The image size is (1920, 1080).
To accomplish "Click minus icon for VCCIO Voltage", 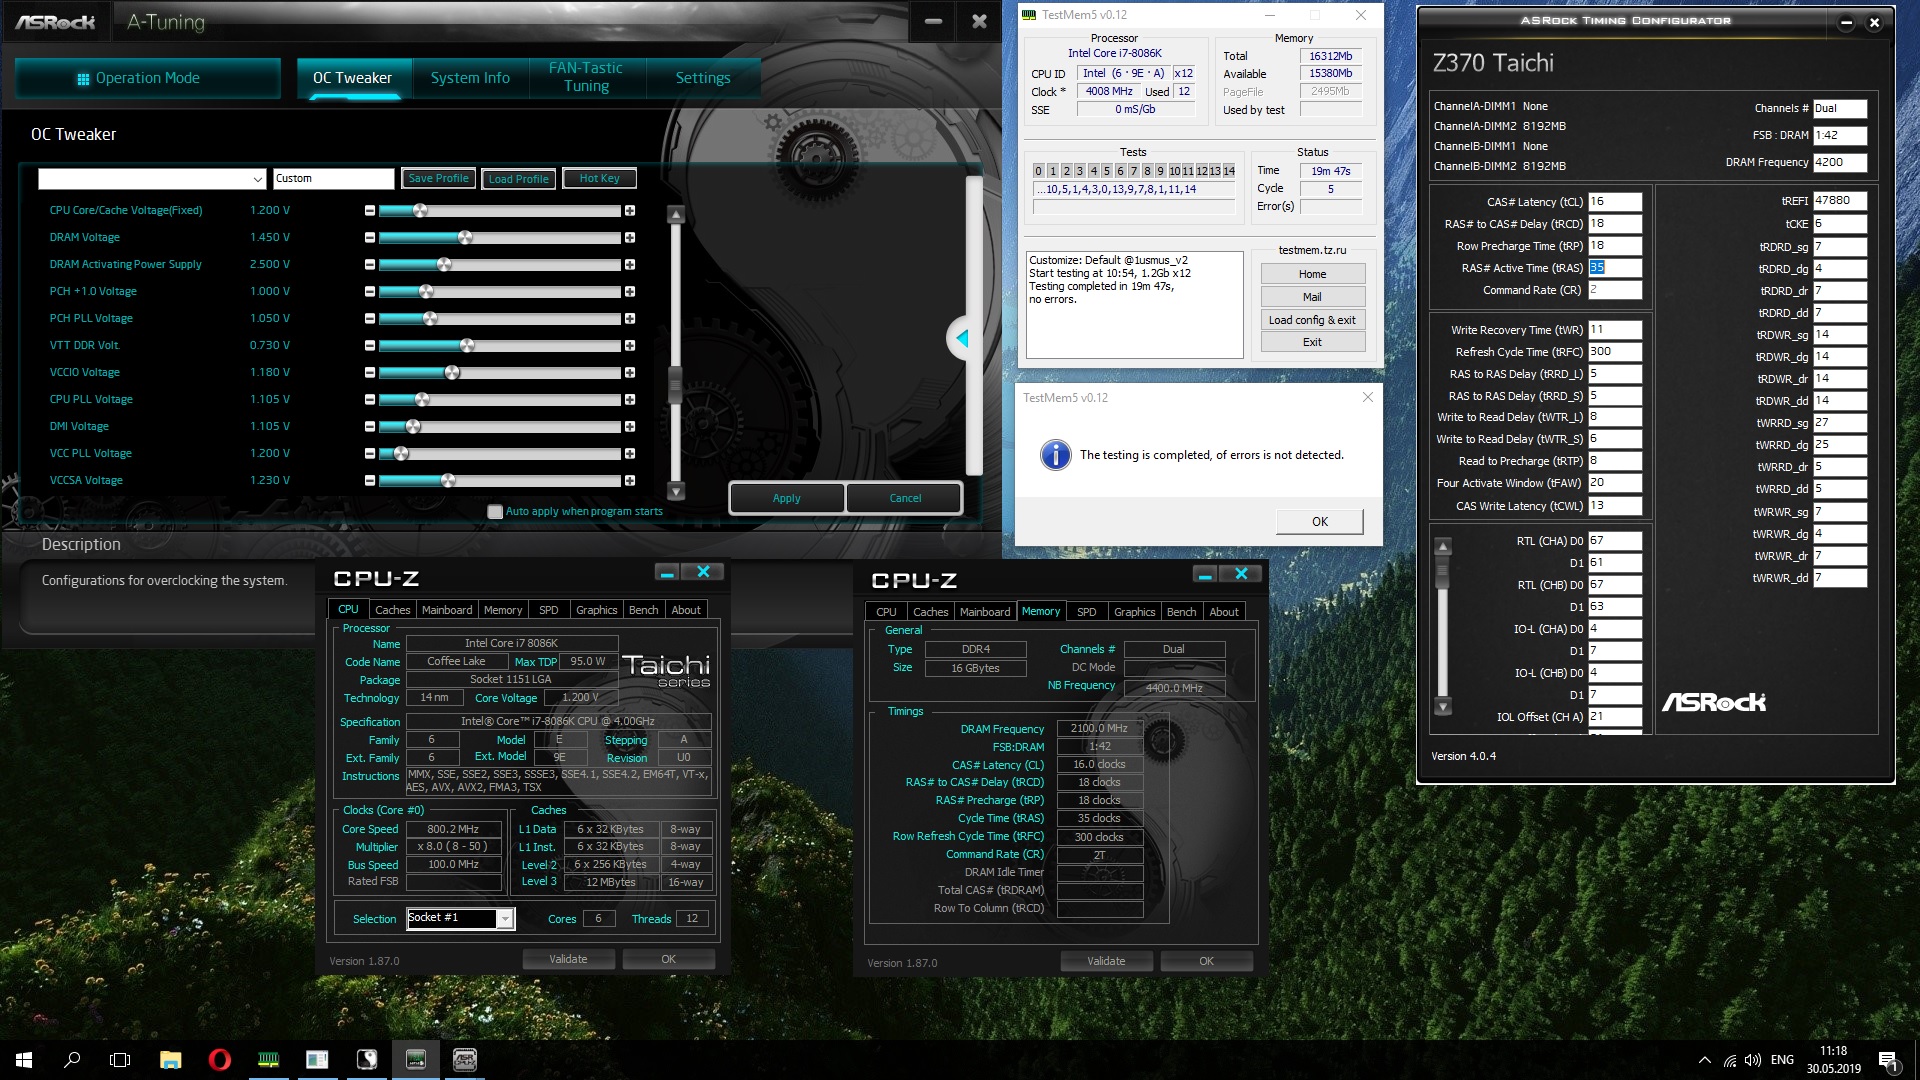I will [370, 373].
